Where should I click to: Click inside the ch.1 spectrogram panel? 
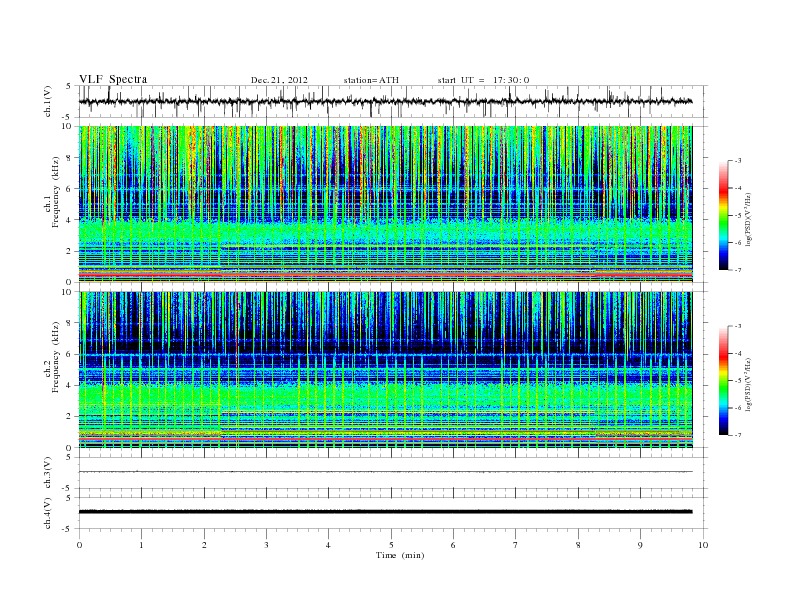(385, 204)
